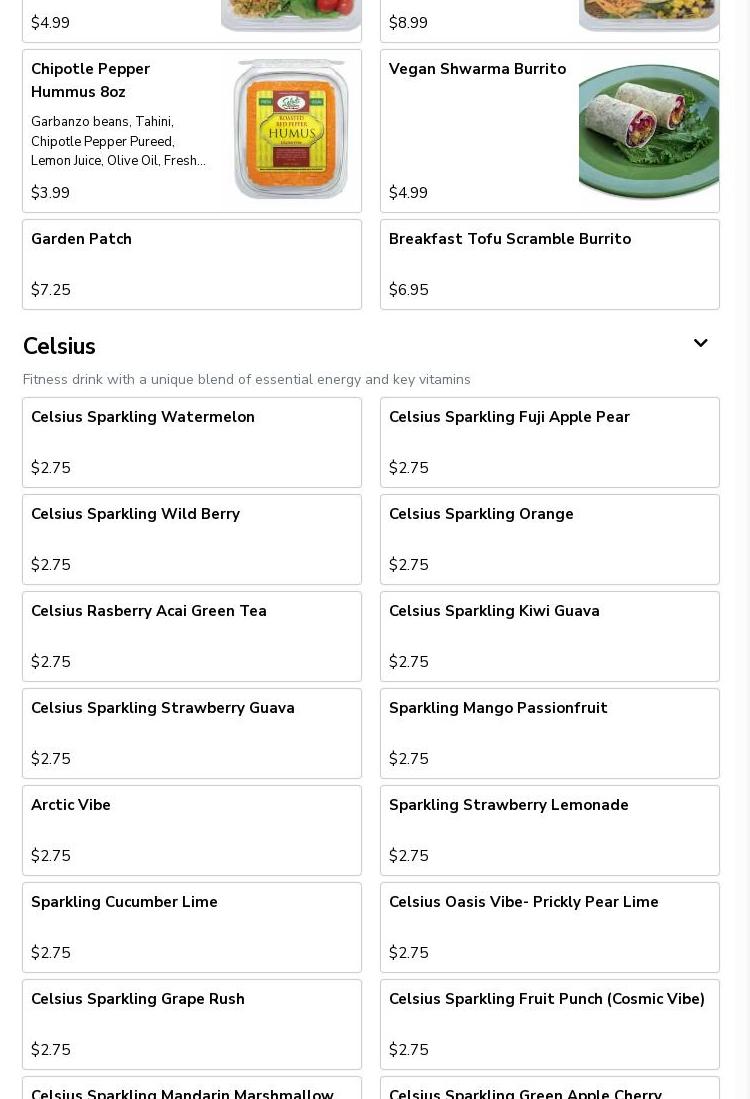This screenshot has height=1099, width=750.
Task: Collapse the Celsius section chevron
Action: pos(700,344)
